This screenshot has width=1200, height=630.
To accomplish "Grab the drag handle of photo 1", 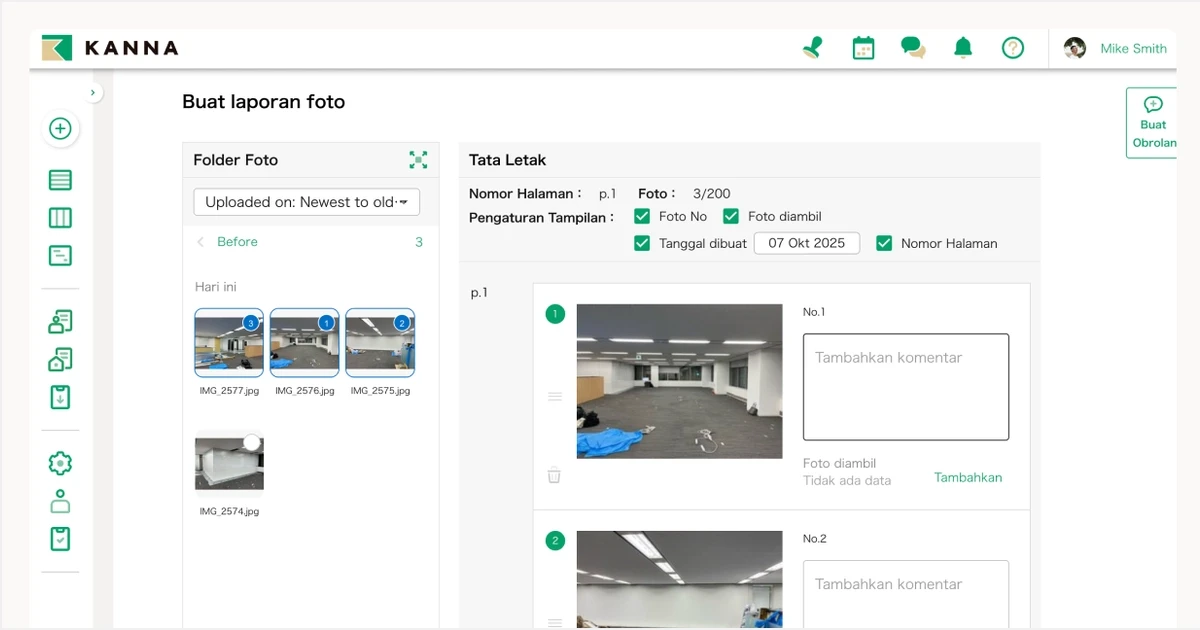I will 555,397.
